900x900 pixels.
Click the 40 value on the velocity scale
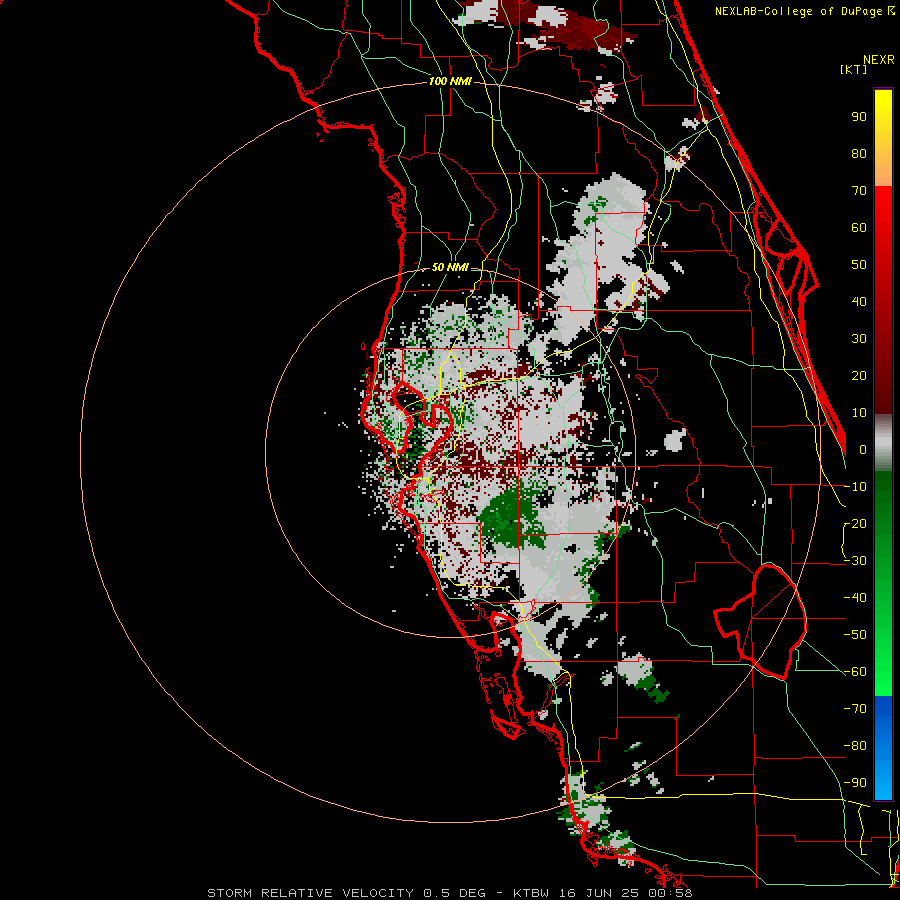coord(859,302)
